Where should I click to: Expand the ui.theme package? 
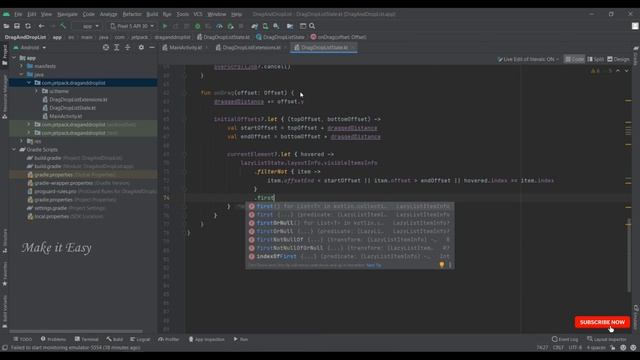pyautogui.click(x=37, y=91)
